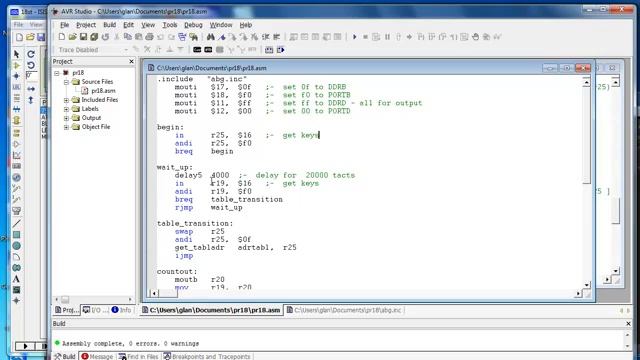Click the rotate clockwise icon in ISIS window
640x360 pixels.
(x=31, y=54)
